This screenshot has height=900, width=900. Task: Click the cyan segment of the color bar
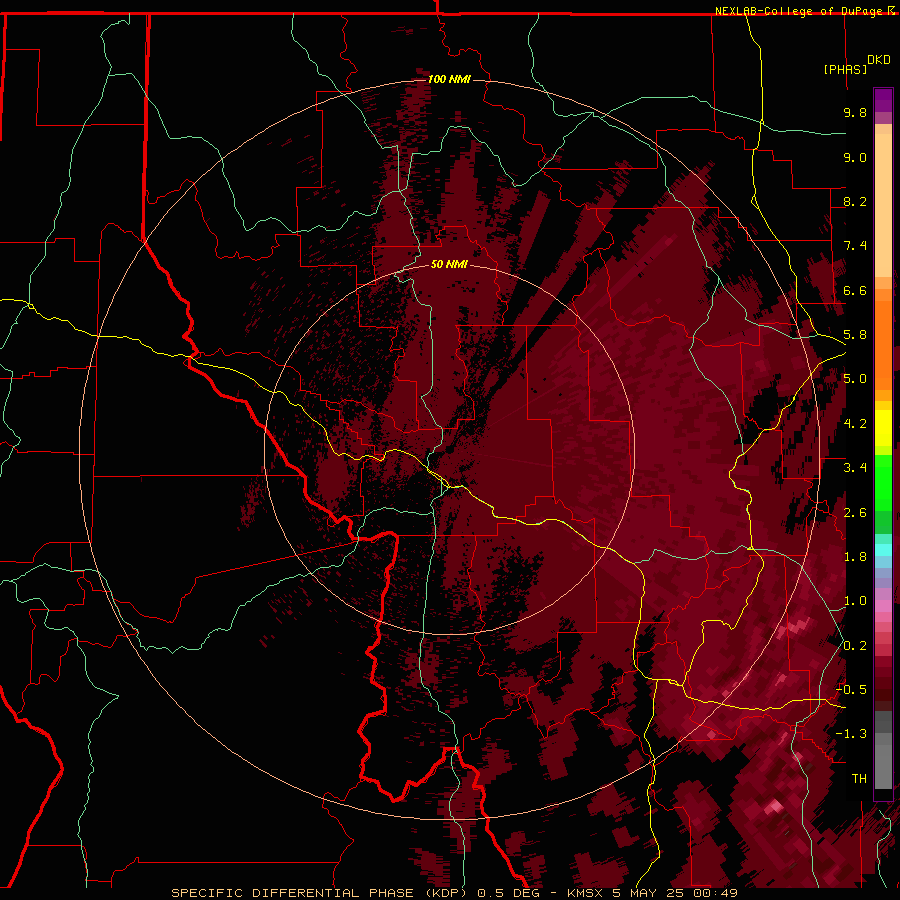coord(883,549)
